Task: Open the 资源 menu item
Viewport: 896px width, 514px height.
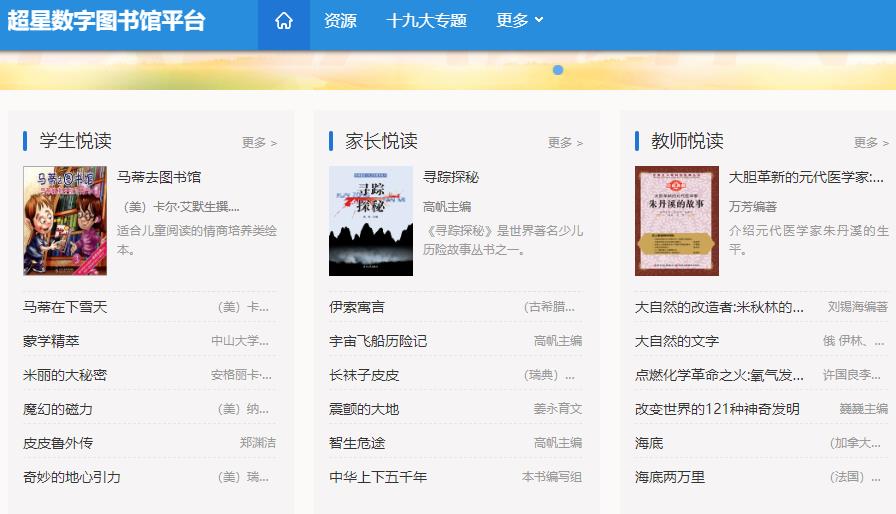Action: [x=340, y=21]
